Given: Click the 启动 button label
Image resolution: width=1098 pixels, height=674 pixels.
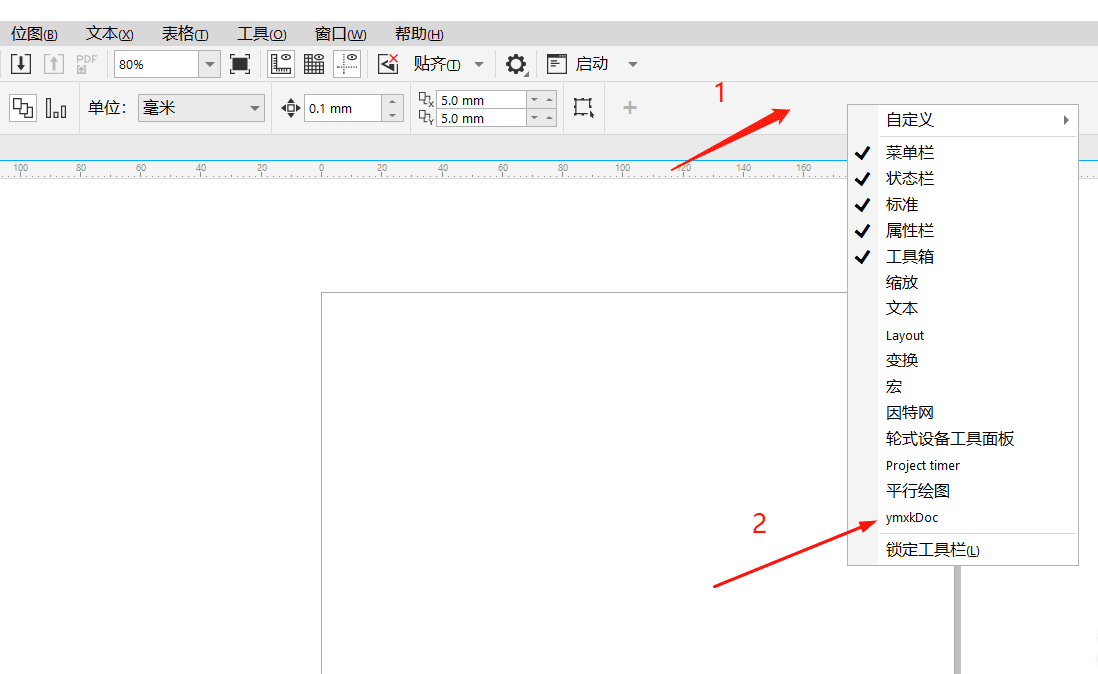Looking at the screenshot, I should pos(592,64).
